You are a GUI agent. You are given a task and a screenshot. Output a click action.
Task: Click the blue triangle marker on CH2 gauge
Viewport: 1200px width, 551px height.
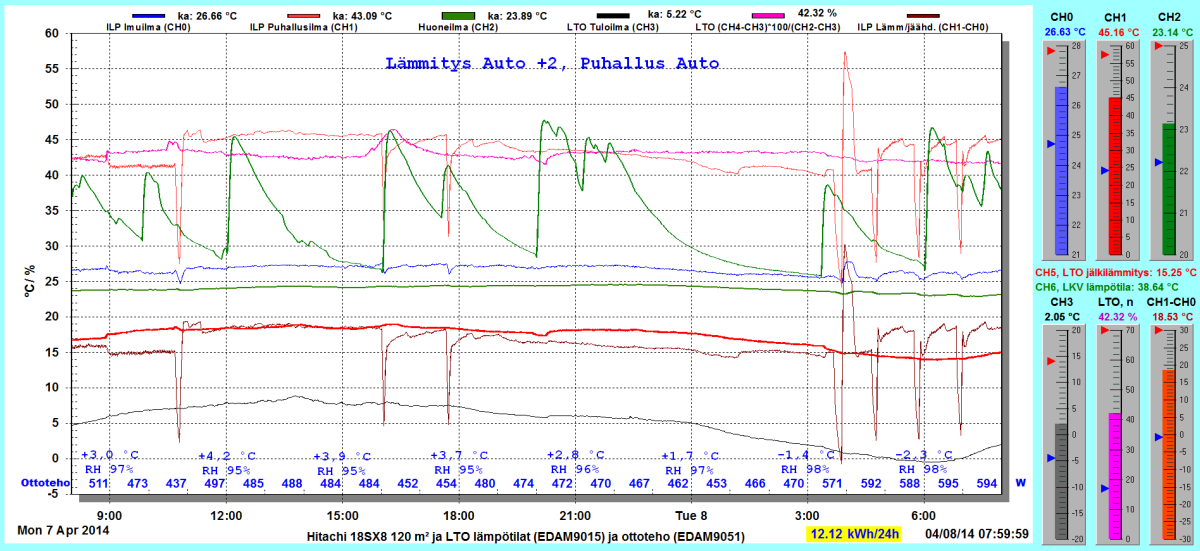[x=1158, y=162]
